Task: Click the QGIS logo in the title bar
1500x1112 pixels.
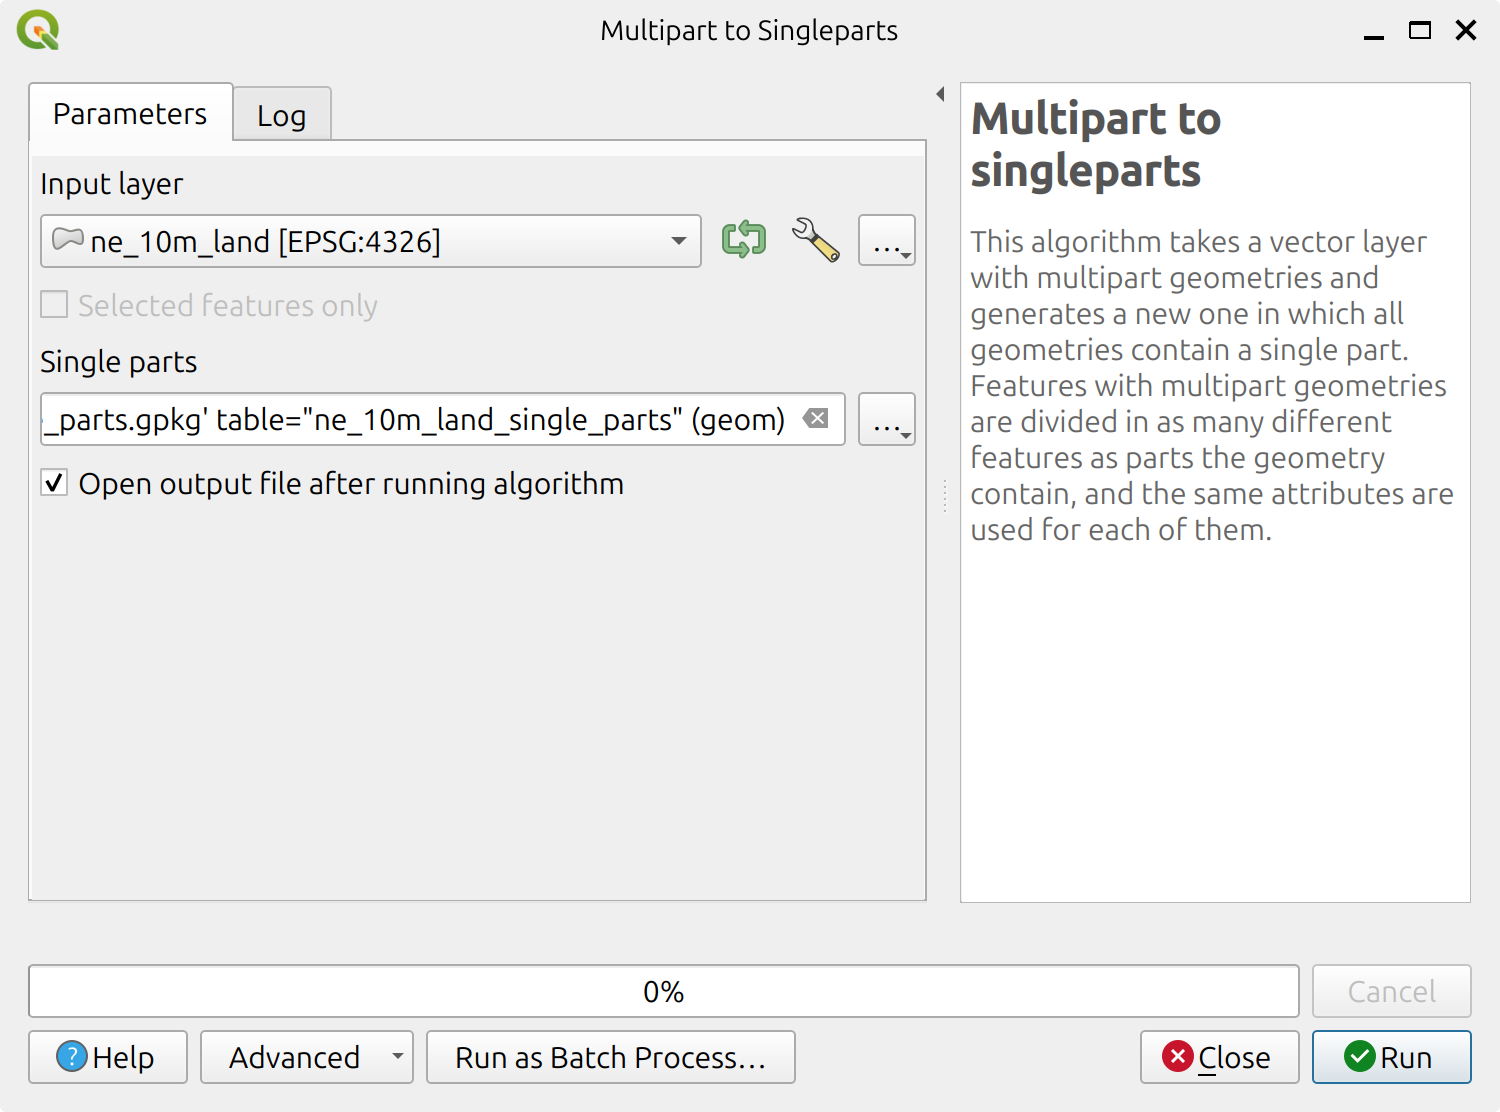Action: coord(38,30)
